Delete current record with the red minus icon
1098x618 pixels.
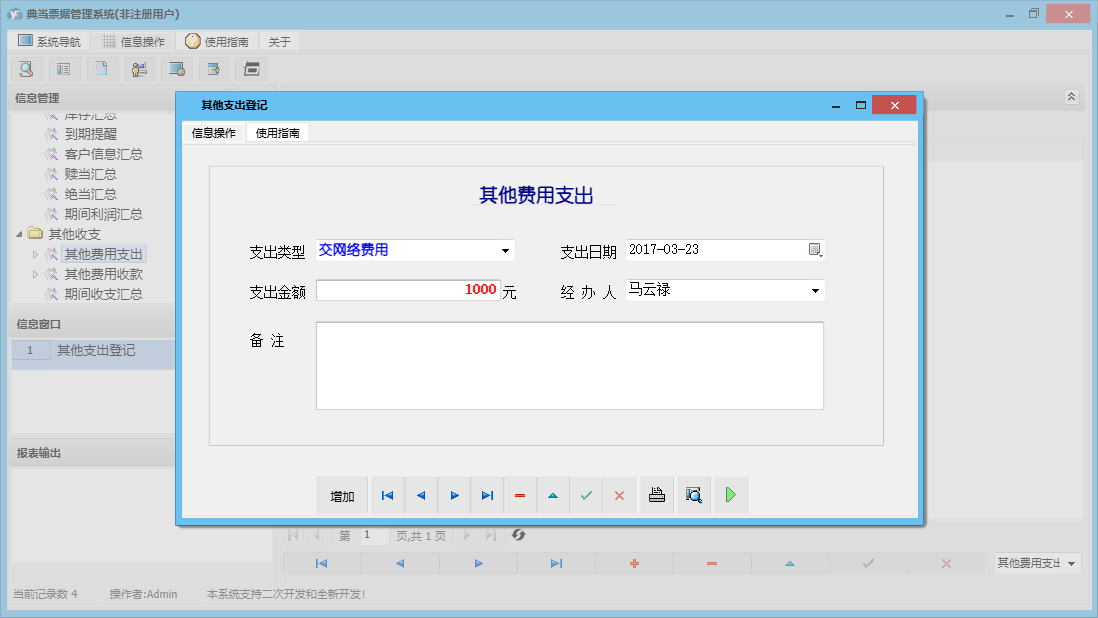[x=520, y=495]
